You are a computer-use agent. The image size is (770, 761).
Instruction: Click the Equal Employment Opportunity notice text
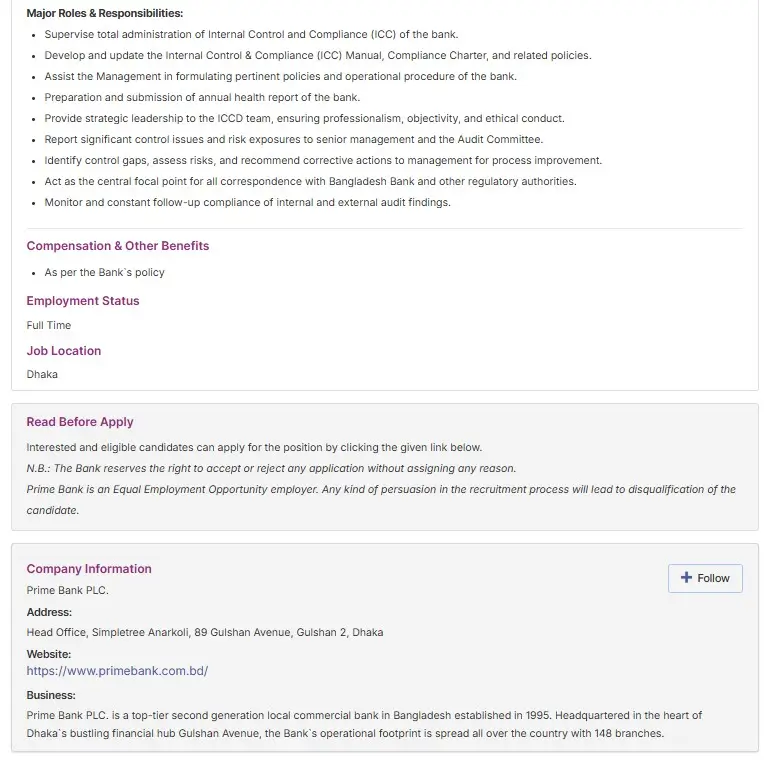[x=380, y=490]
